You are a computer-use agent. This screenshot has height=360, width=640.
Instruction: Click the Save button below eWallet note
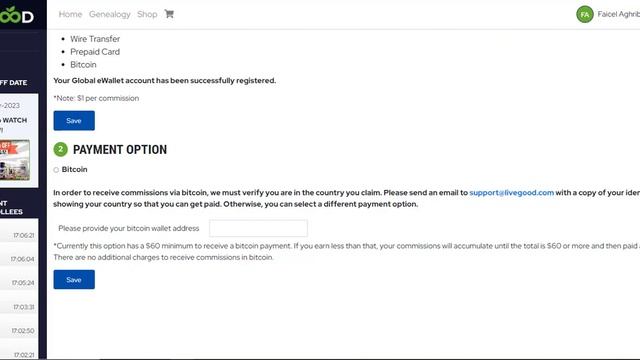[x=74, y=120]
